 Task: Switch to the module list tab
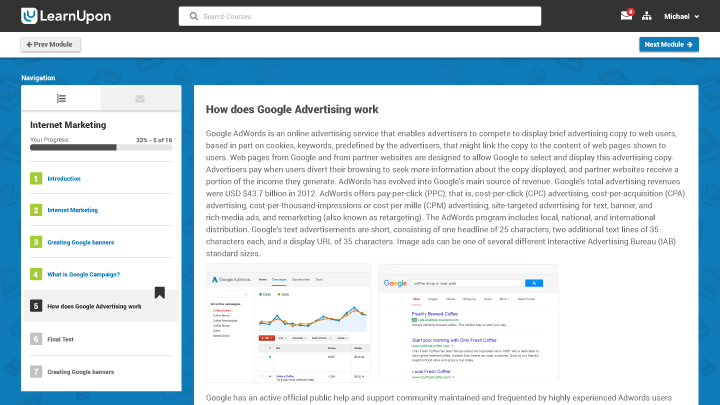pyautogui.click(x=61, y=98)
